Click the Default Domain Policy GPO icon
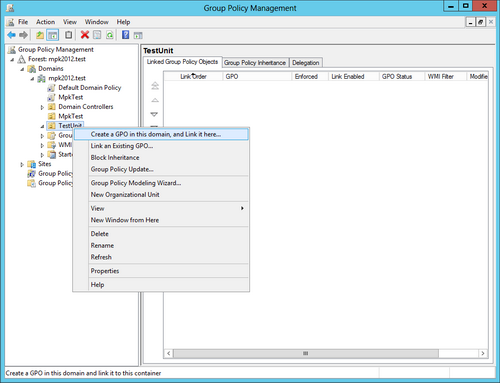 [51, 88]
